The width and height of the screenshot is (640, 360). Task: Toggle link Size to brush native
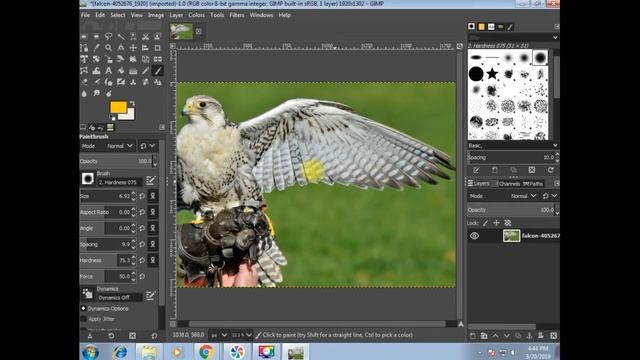point(153,196)
